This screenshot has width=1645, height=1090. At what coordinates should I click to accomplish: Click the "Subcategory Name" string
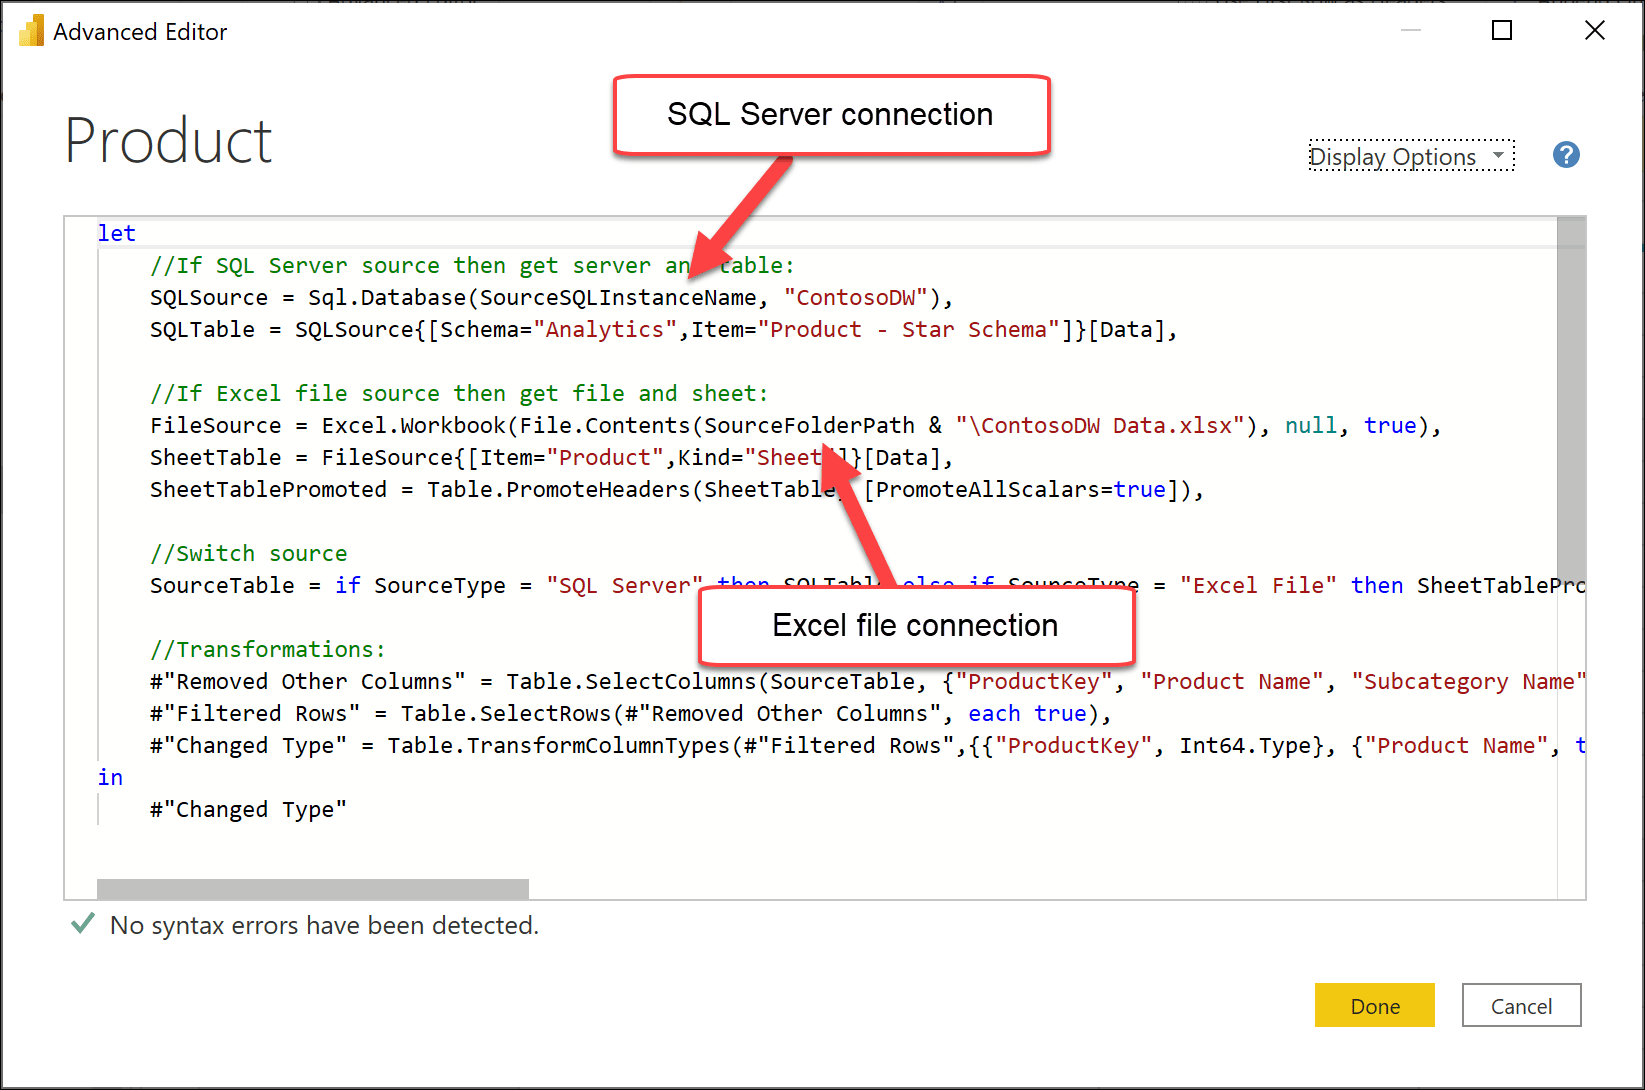tap(1468, 681)
